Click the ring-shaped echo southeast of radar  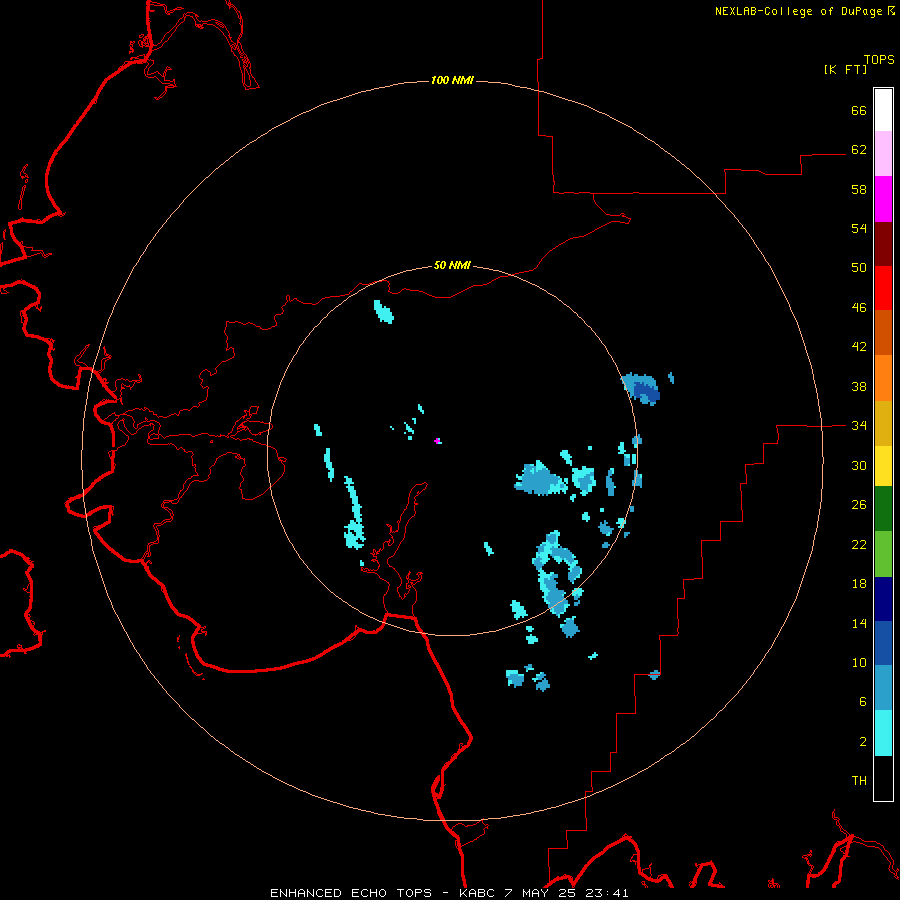[x=556, y=573]
